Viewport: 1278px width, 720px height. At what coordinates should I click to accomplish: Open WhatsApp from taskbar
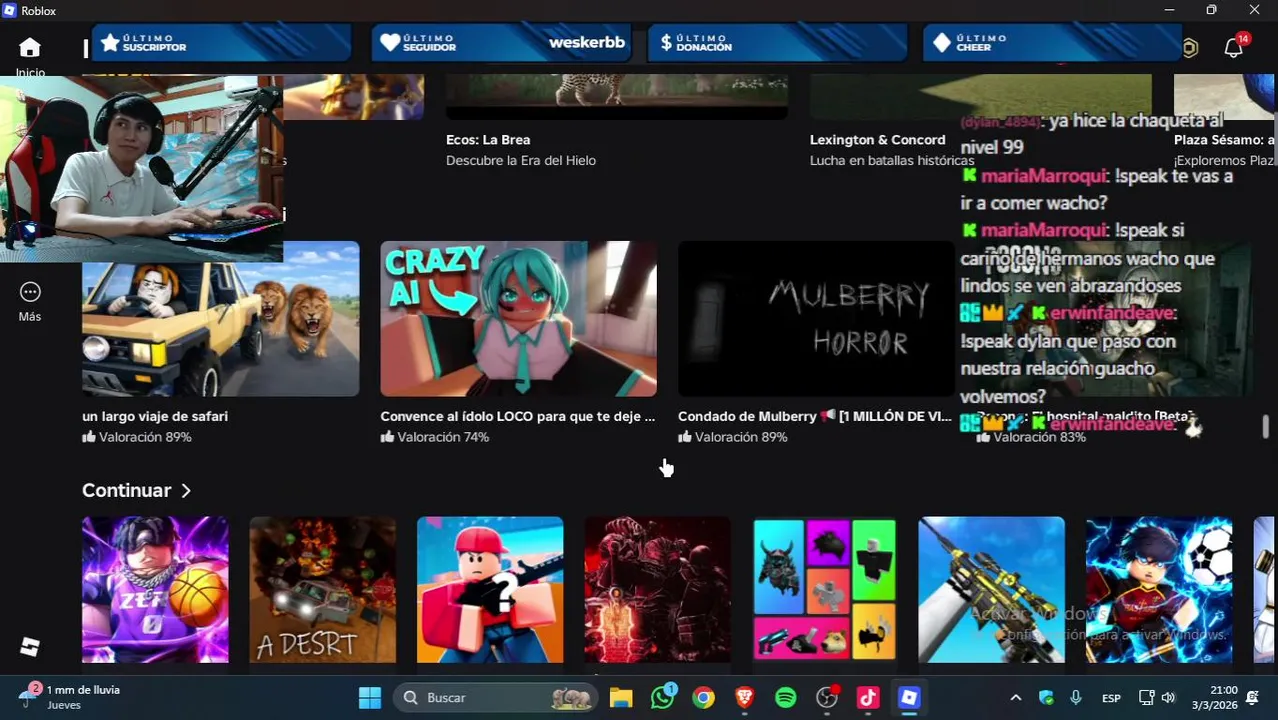(x=662, y=698)
